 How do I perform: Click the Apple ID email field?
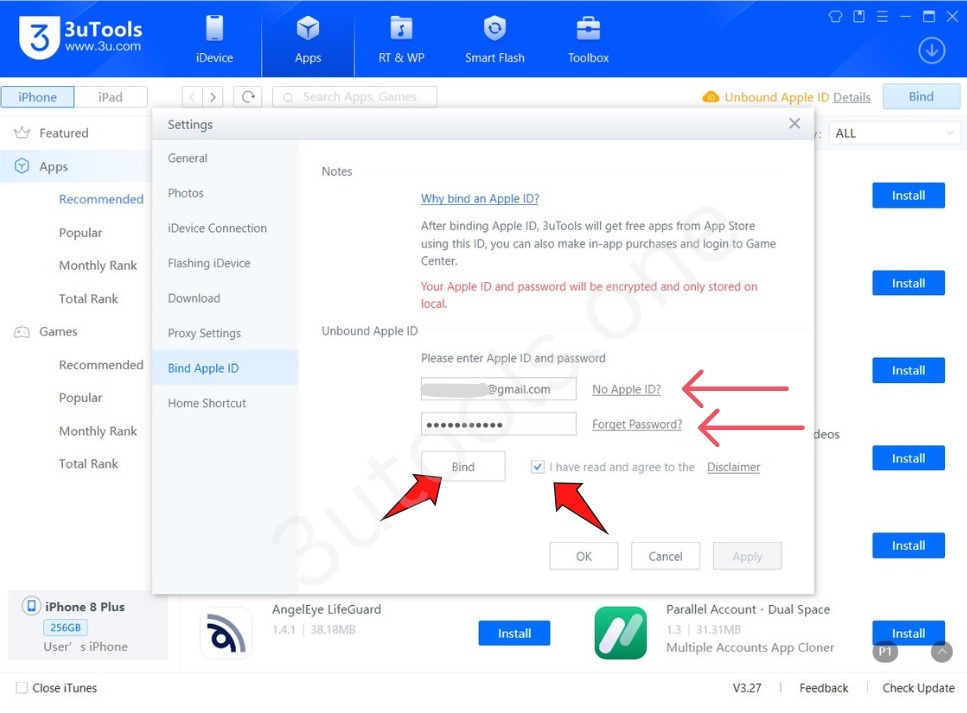498,389
